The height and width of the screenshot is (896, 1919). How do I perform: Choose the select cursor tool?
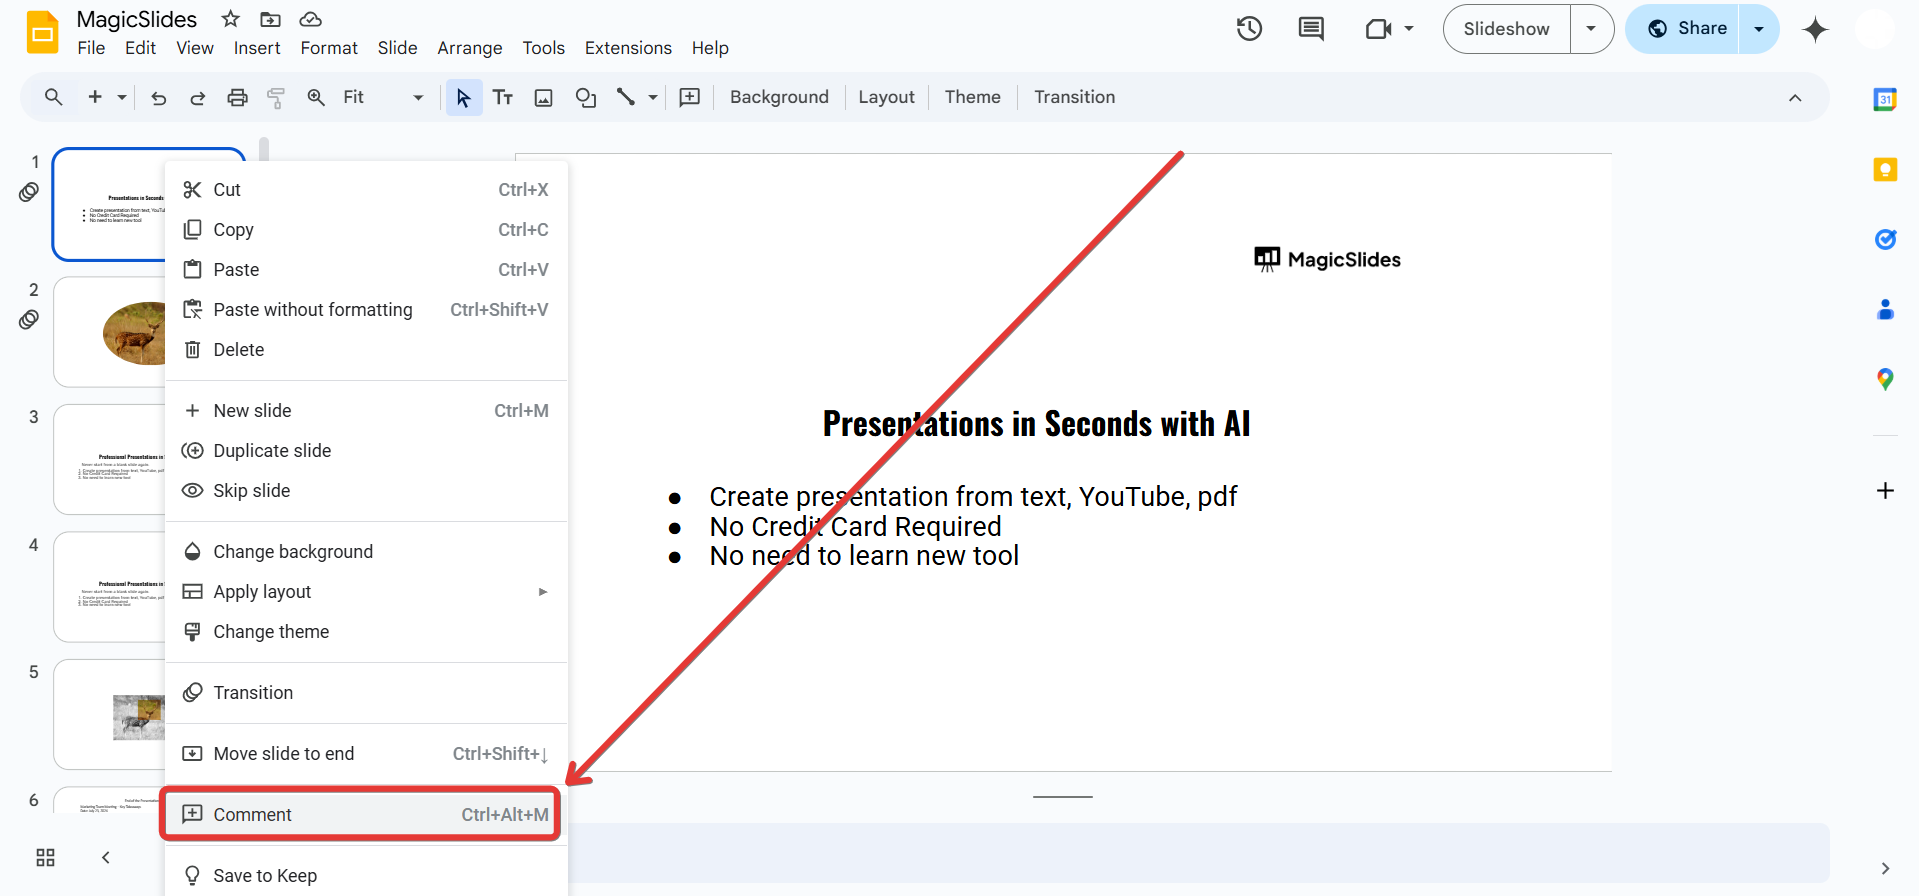pos(463,97)
